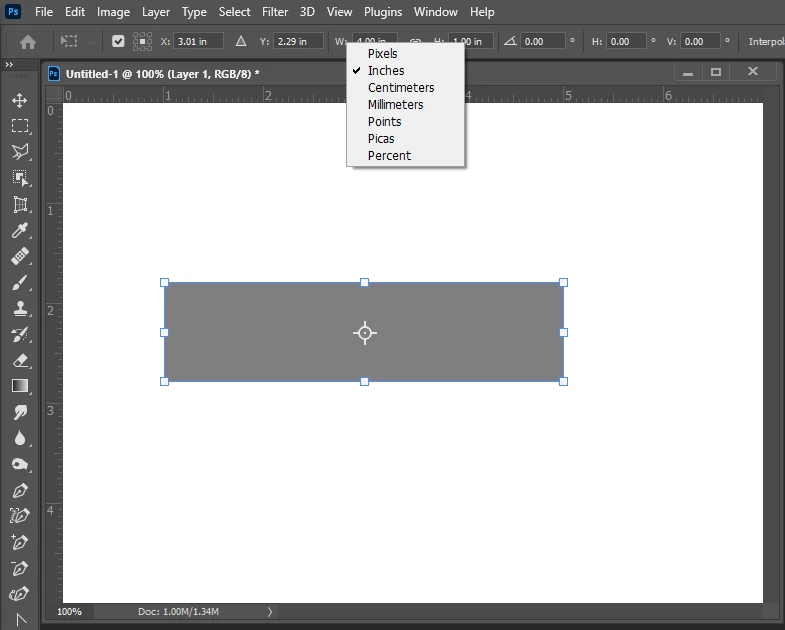785x630 pixels.
Task: Choose Picas from units menu
Action: click(x=406, y=139)
